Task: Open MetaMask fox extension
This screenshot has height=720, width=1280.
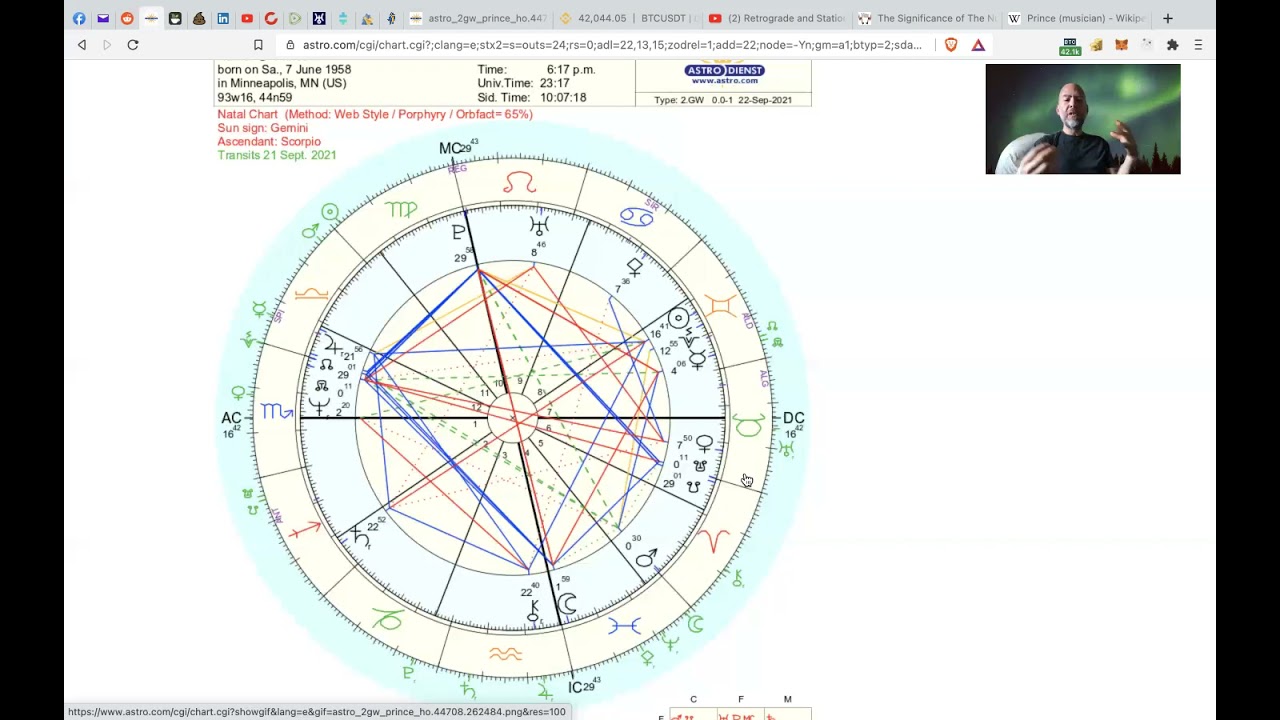Action: (1121, 45)
